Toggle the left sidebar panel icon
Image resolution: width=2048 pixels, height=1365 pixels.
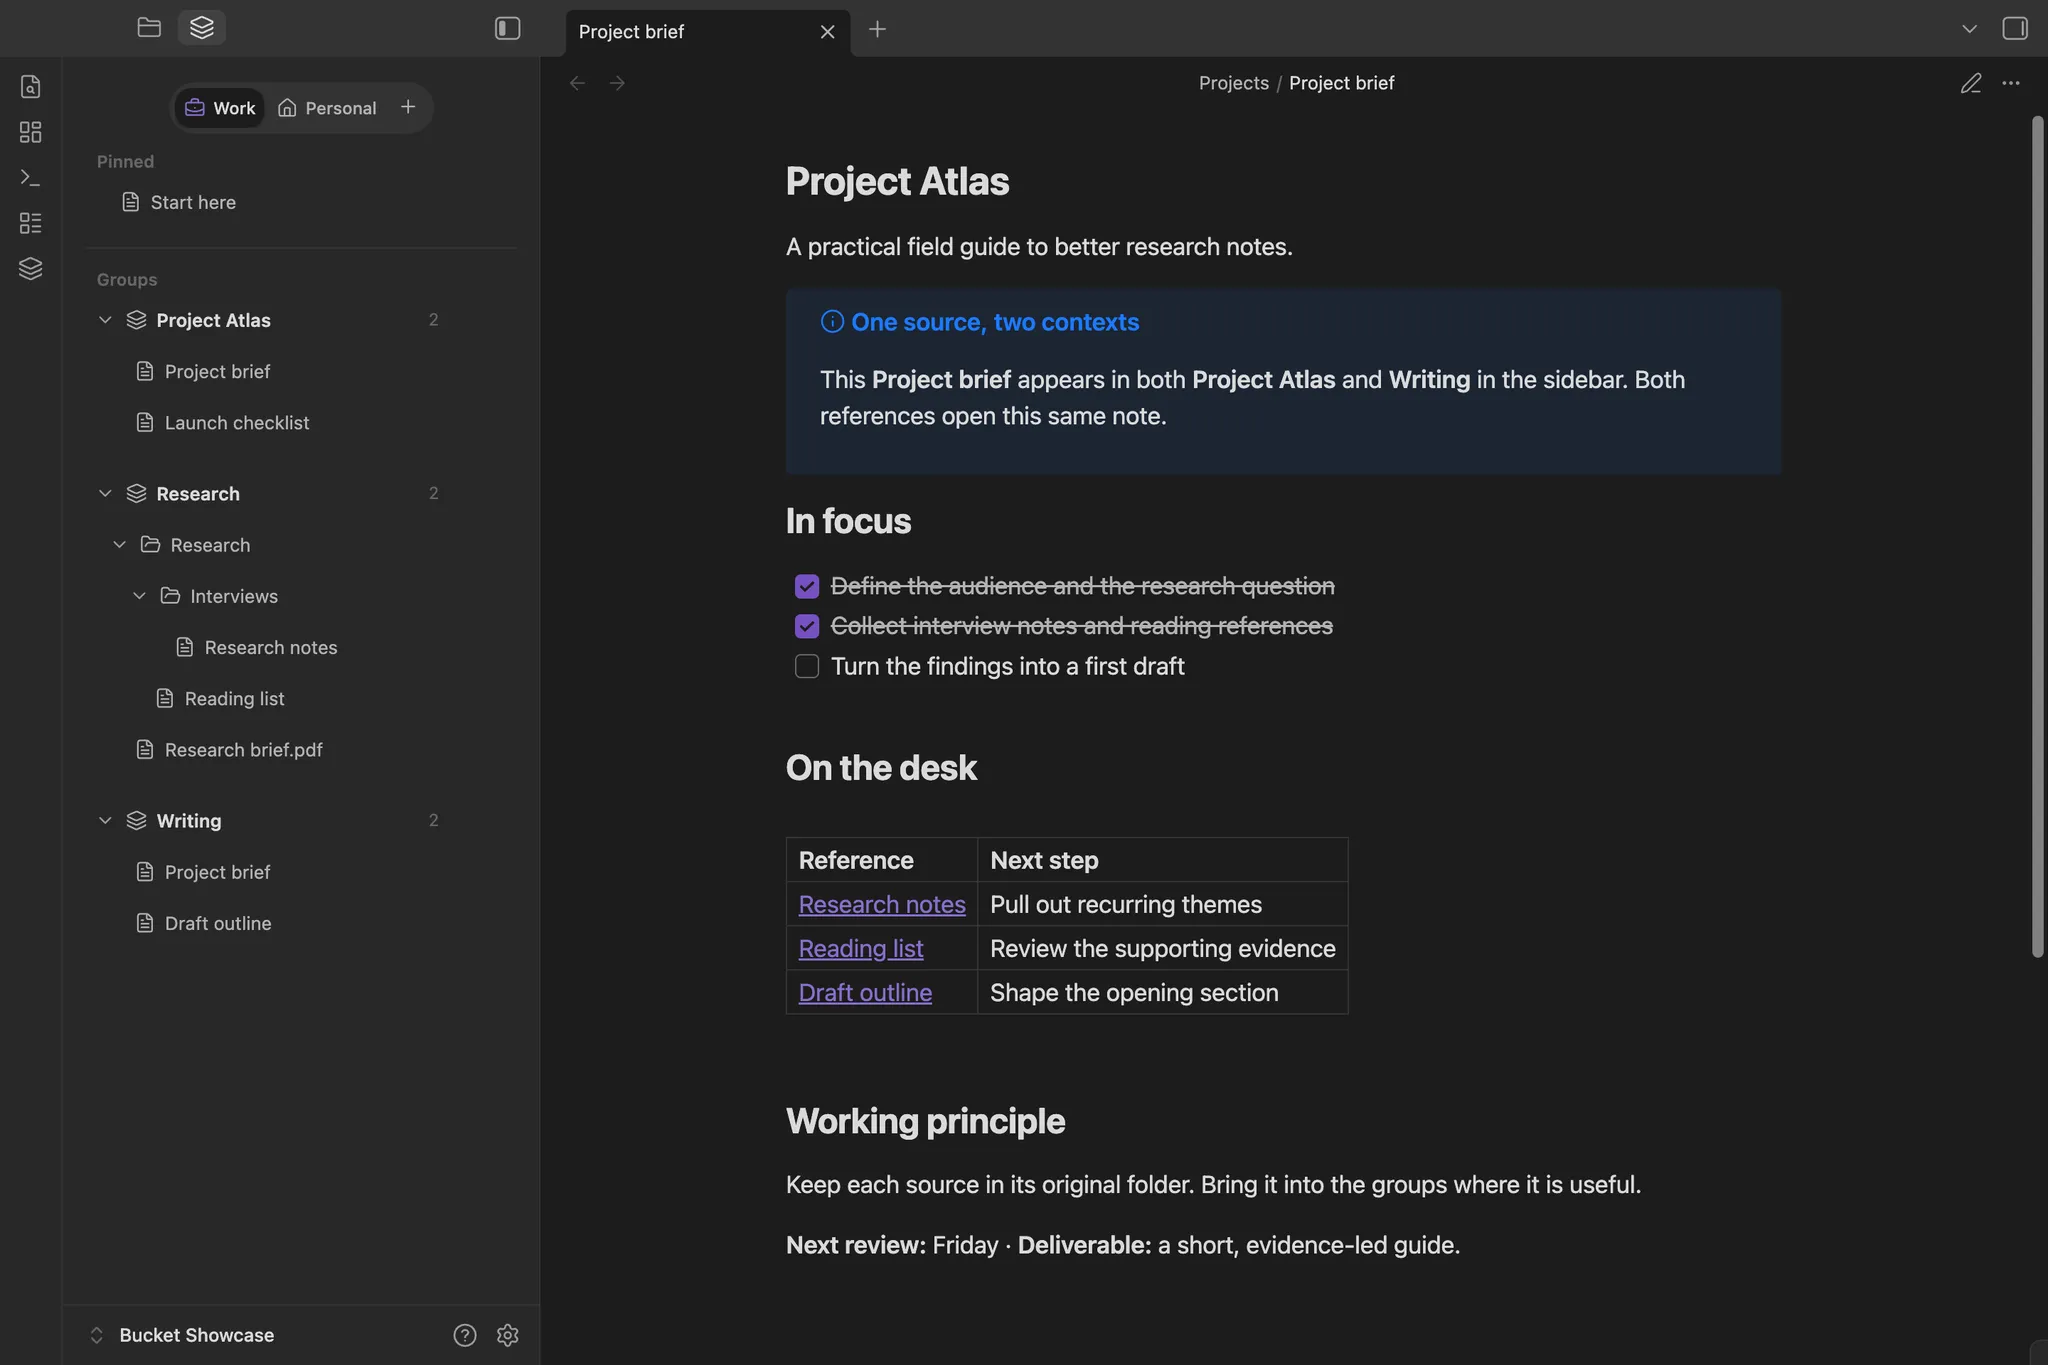pyautogui.click(x=508, y=28)
